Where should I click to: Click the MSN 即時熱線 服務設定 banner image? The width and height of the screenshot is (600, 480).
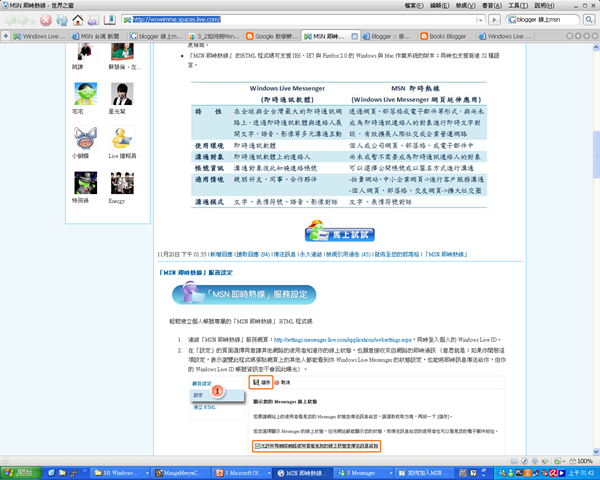point(244,294)
